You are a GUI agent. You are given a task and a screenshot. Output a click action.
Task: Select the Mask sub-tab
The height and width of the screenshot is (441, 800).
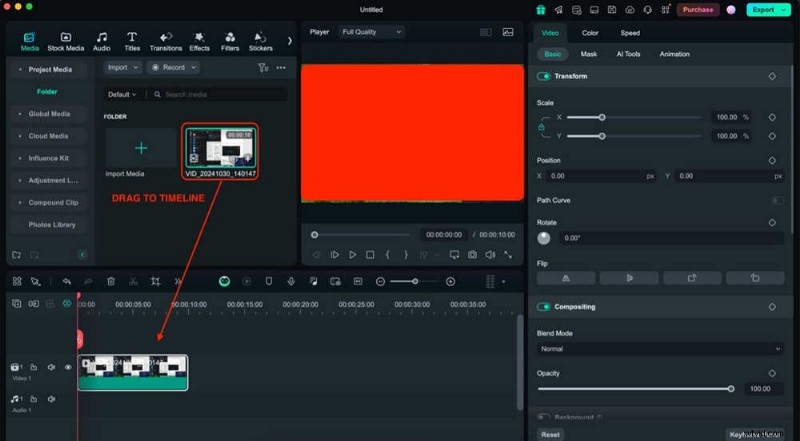(589, 54)
